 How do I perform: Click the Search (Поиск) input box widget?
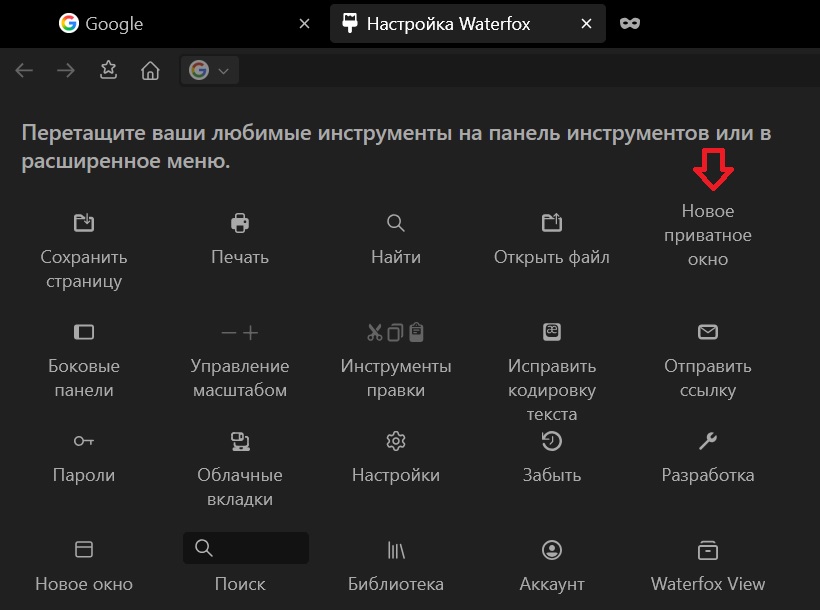coord(246,548)
